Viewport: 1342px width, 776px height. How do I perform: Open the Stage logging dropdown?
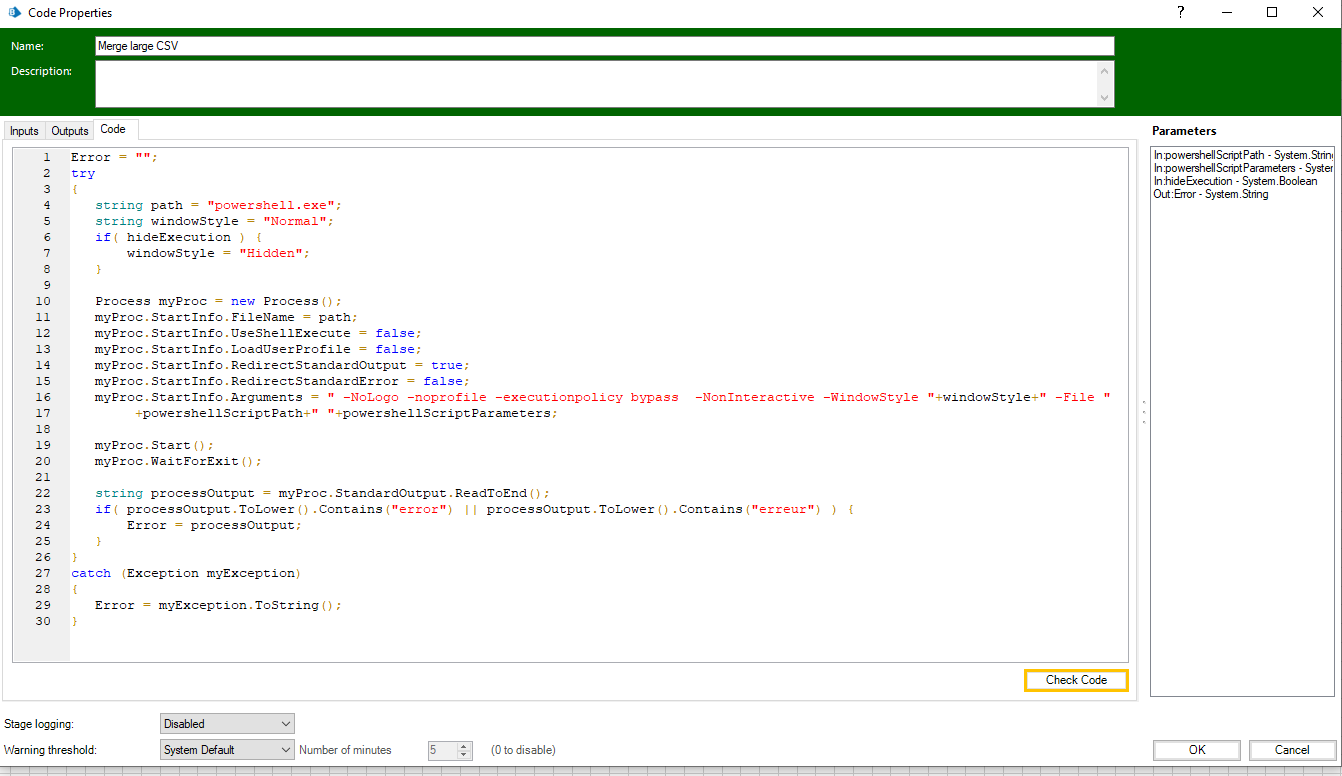pyautogui.click(x=227, y=723)
